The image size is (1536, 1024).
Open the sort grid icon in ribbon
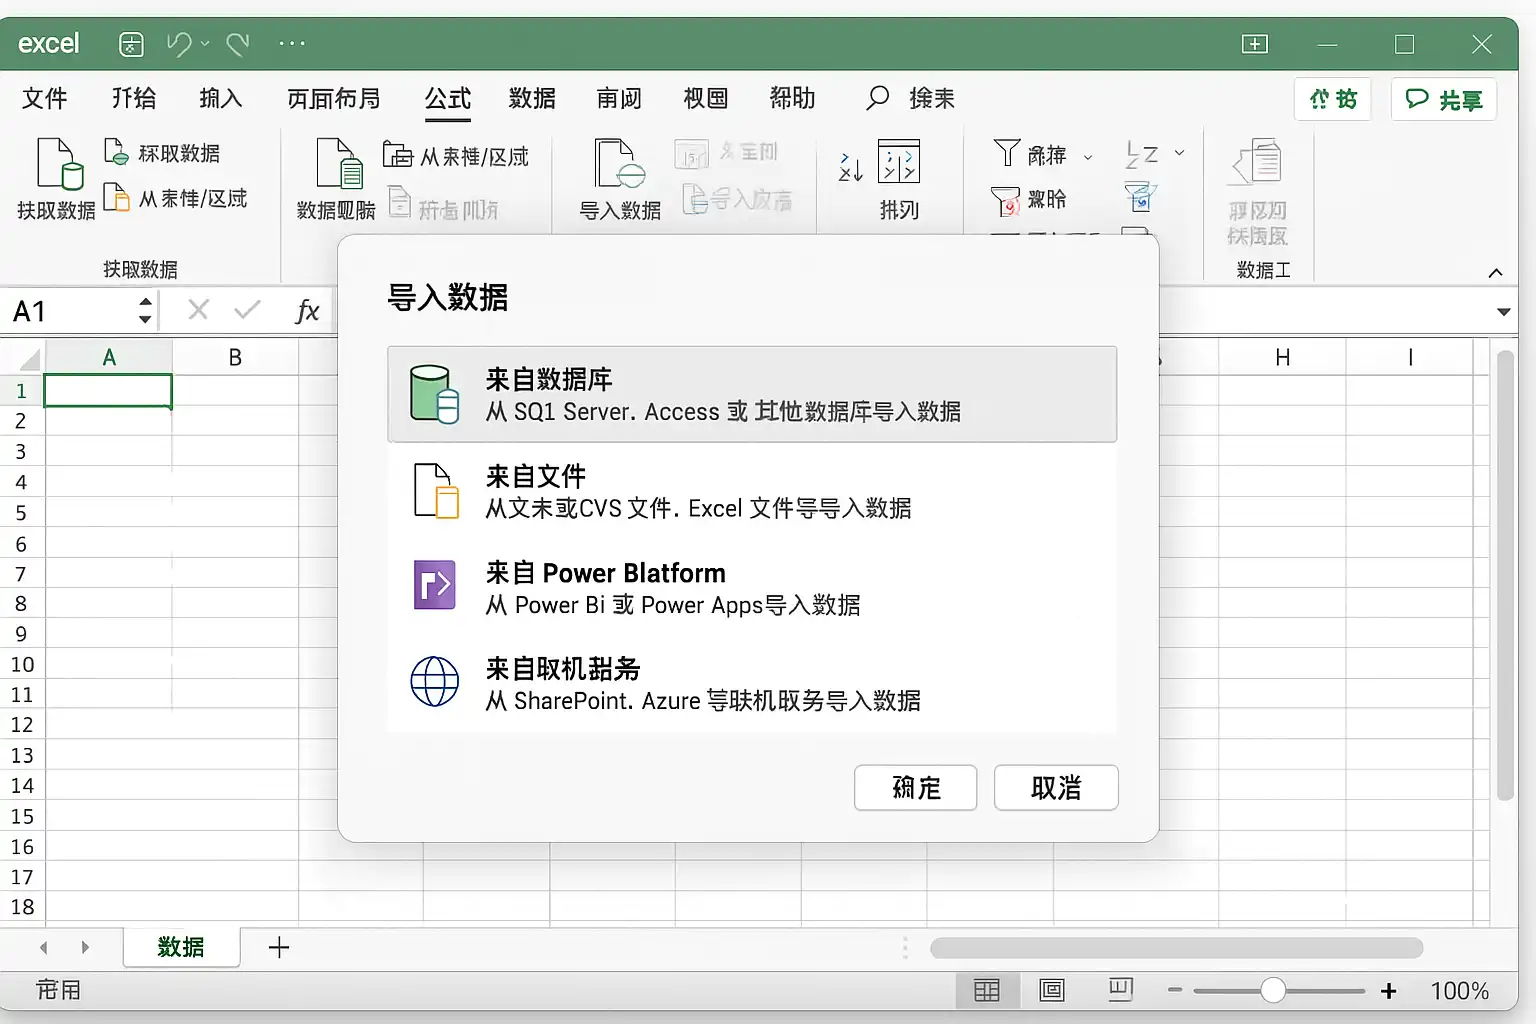click(x=898, y=162)
